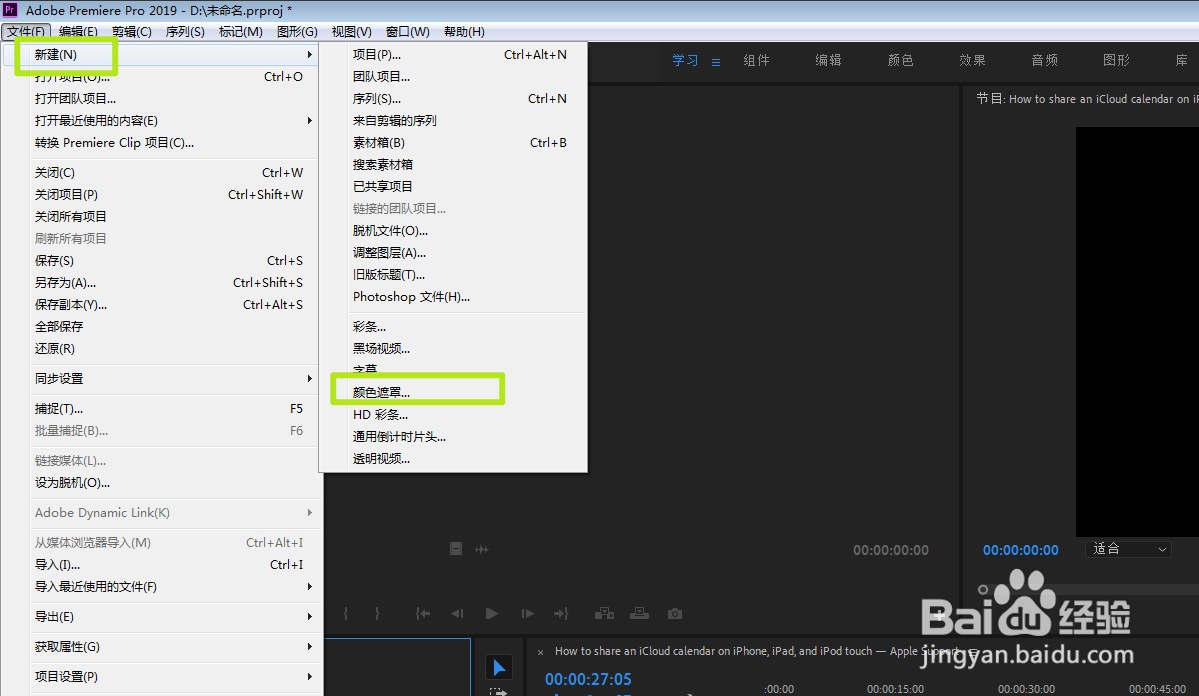Click the Drag Video Only filmstrip icon

456,549
